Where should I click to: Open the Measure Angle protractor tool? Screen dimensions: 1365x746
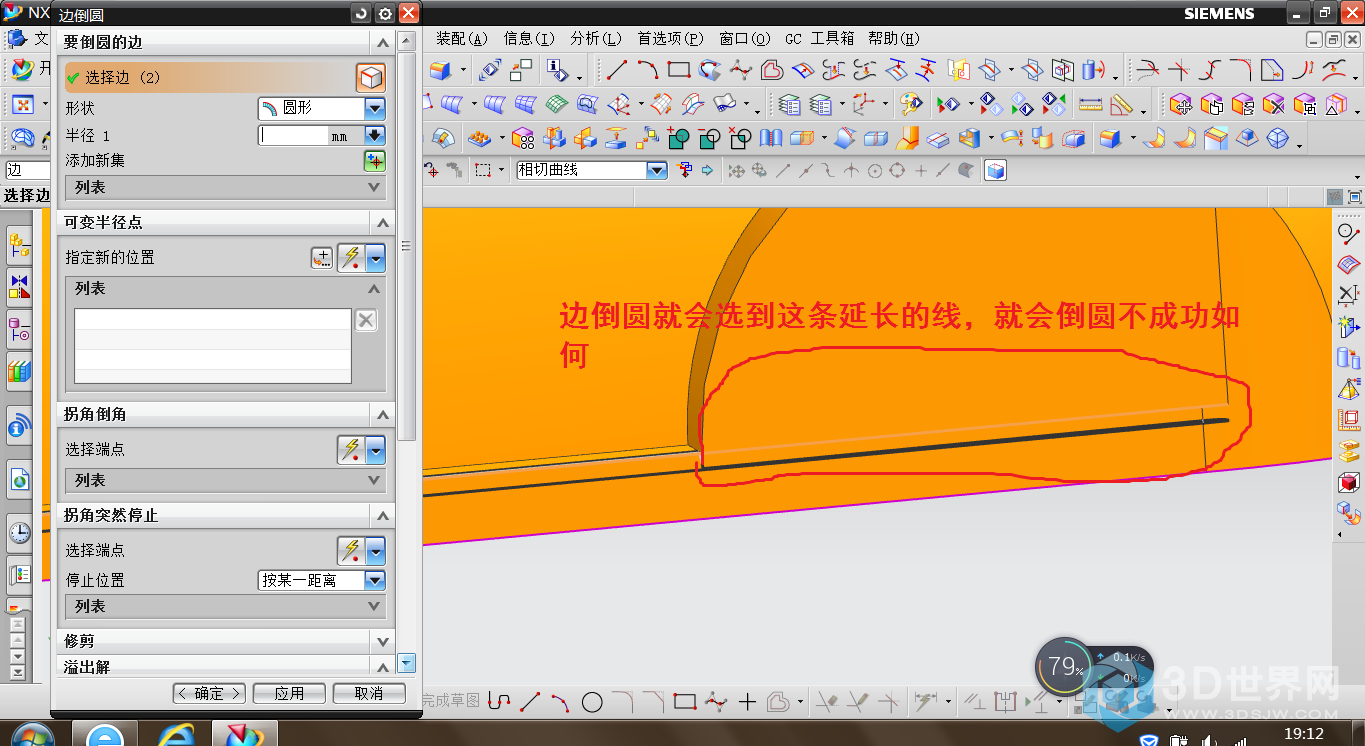(1121, 104)
